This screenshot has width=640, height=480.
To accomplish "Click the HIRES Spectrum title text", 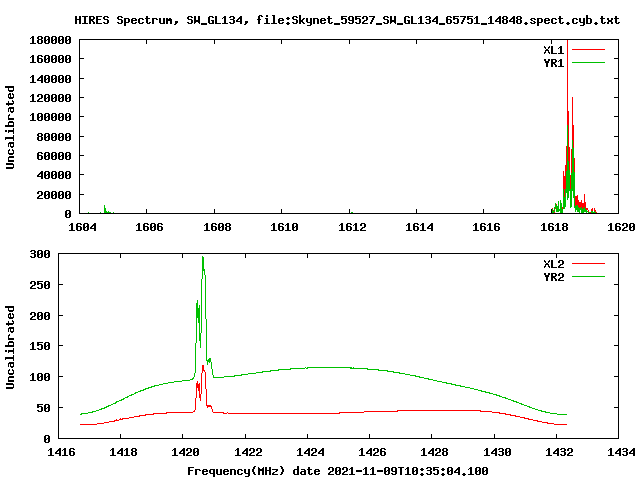I will [x=347, y=20].
